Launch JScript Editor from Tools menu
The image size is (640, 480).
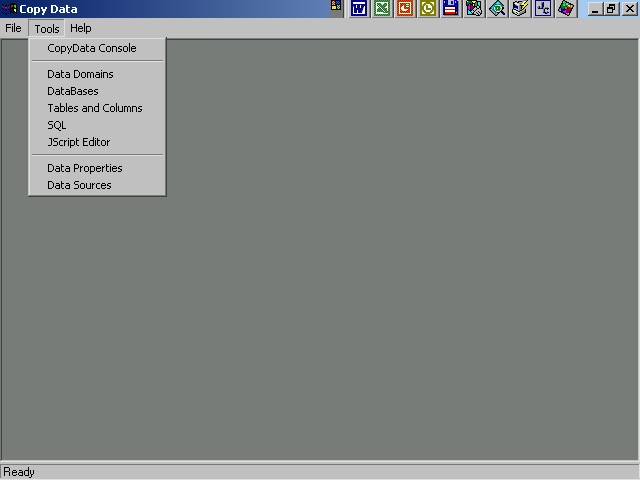(x=97, y=142)
